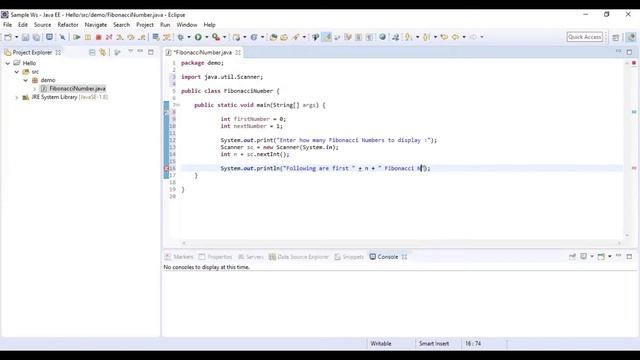Collapse All in Project Explorer
Screen dimensions: 640x360
(x=92, y=52)
